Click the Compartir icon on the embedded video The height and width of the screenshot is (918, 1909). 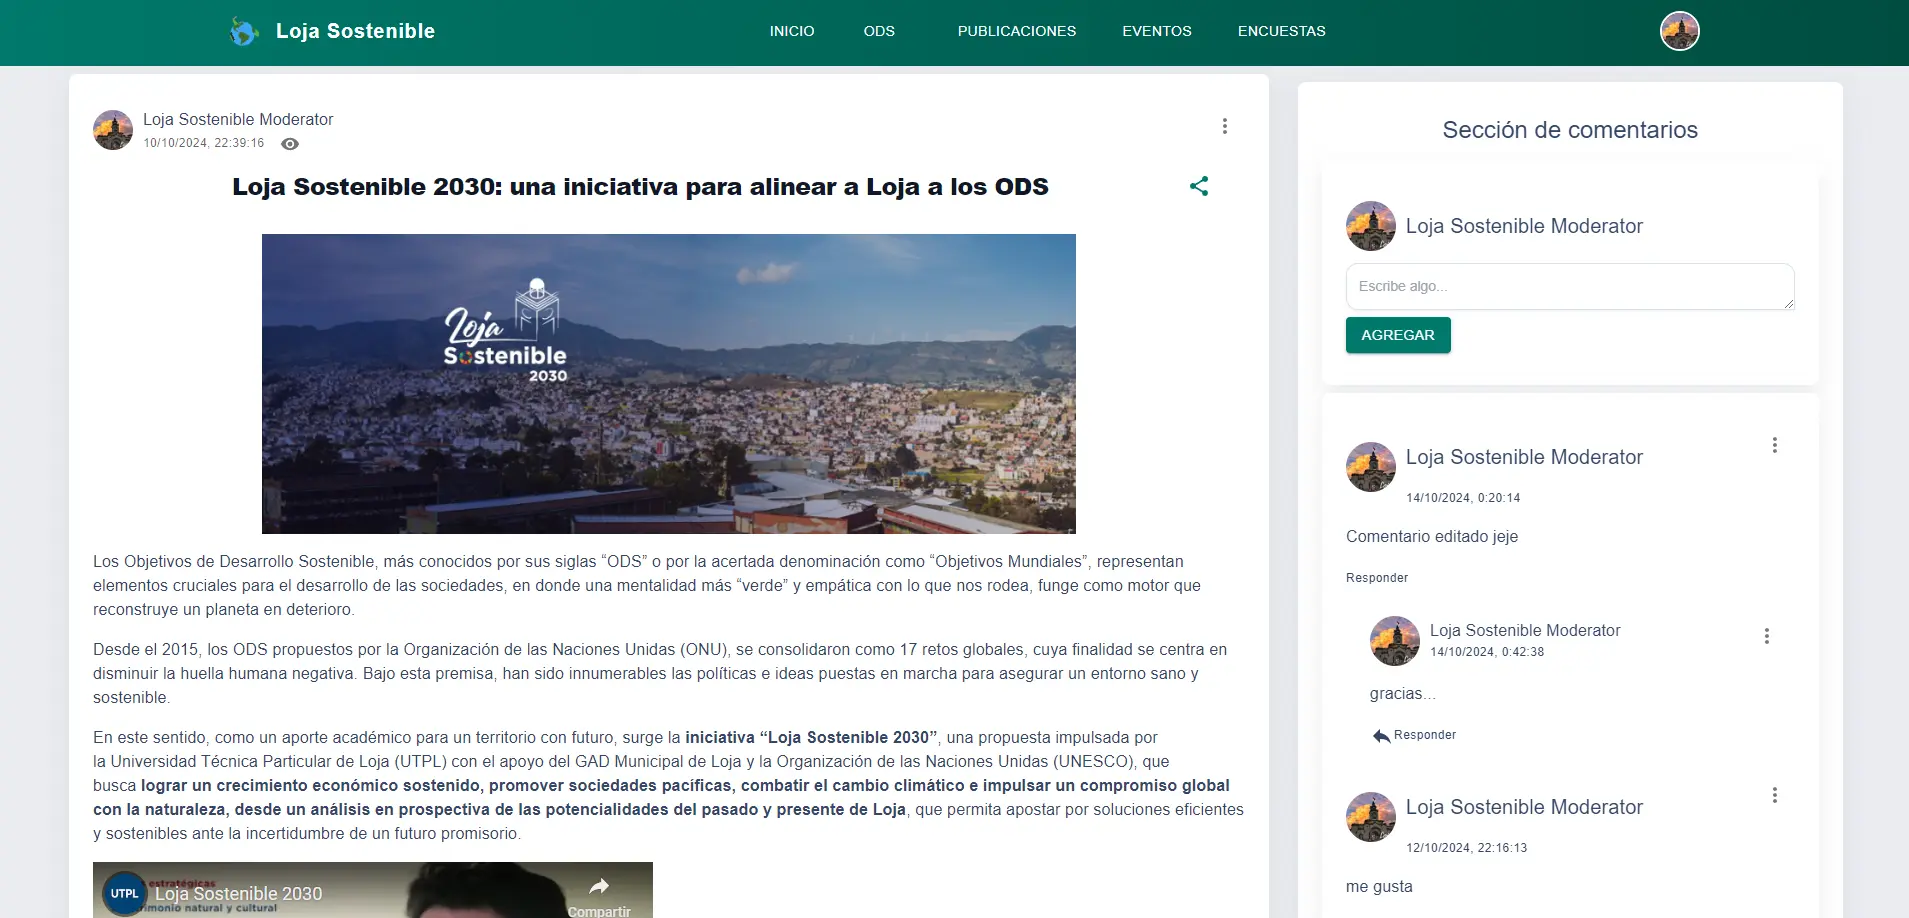(x=600, y=886)
